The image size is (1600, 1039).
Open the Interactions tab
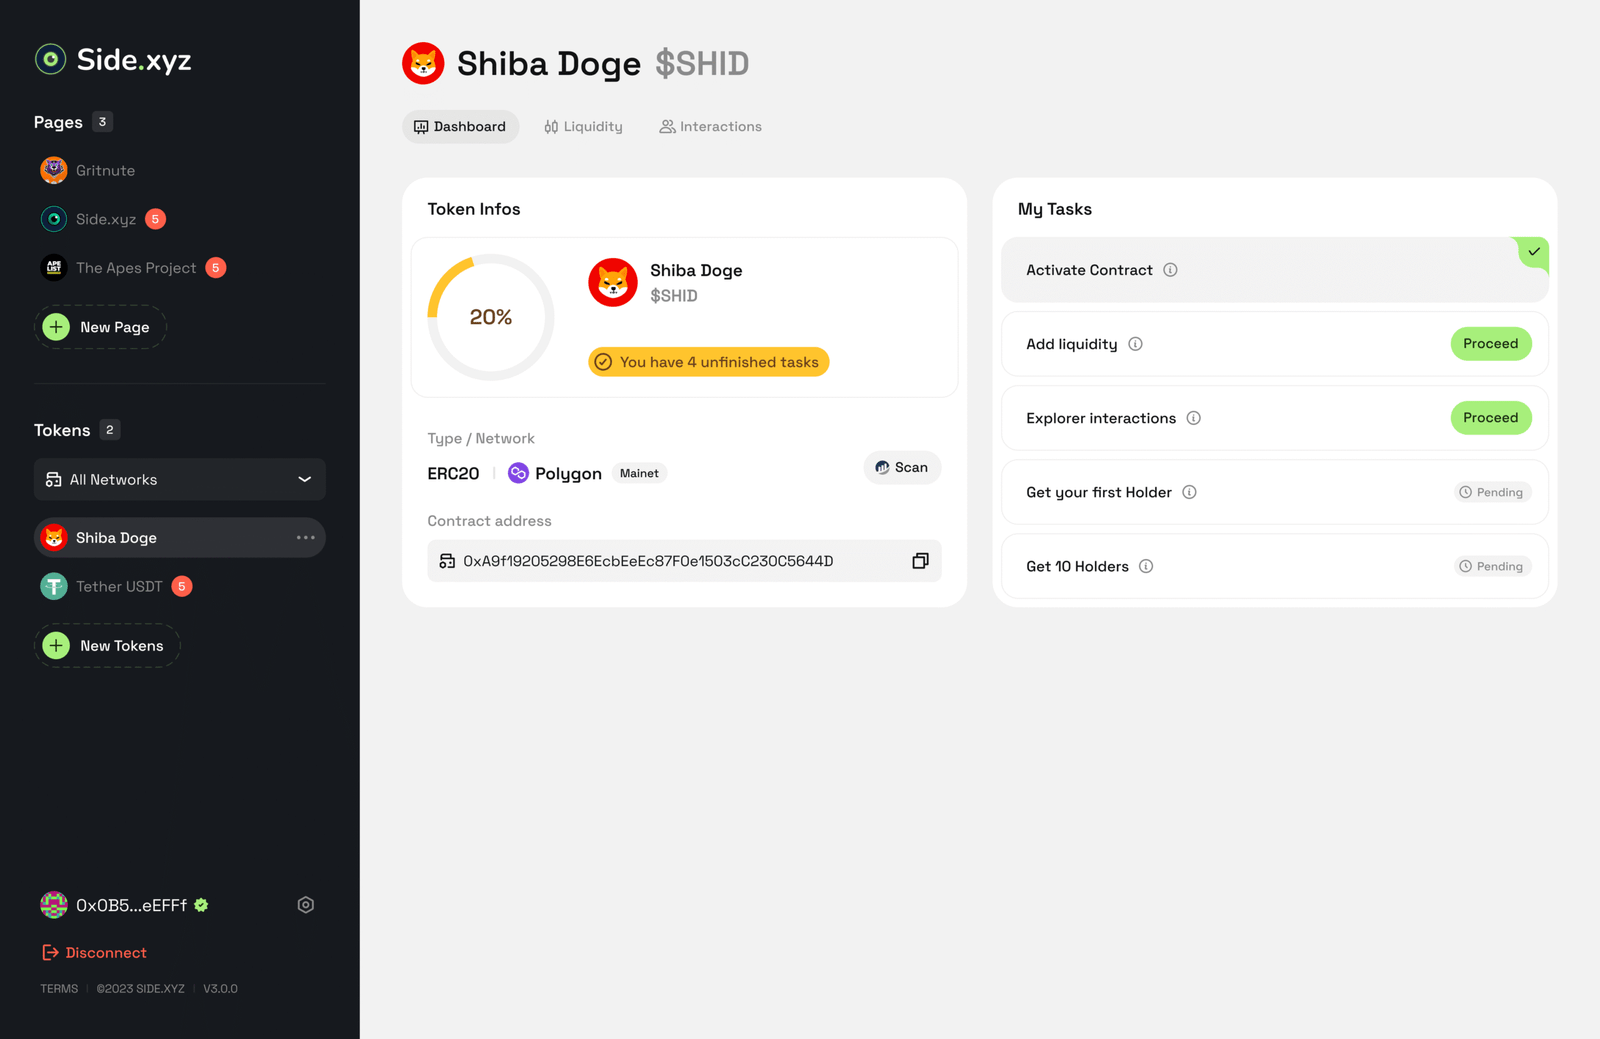(x=710, y=126)
